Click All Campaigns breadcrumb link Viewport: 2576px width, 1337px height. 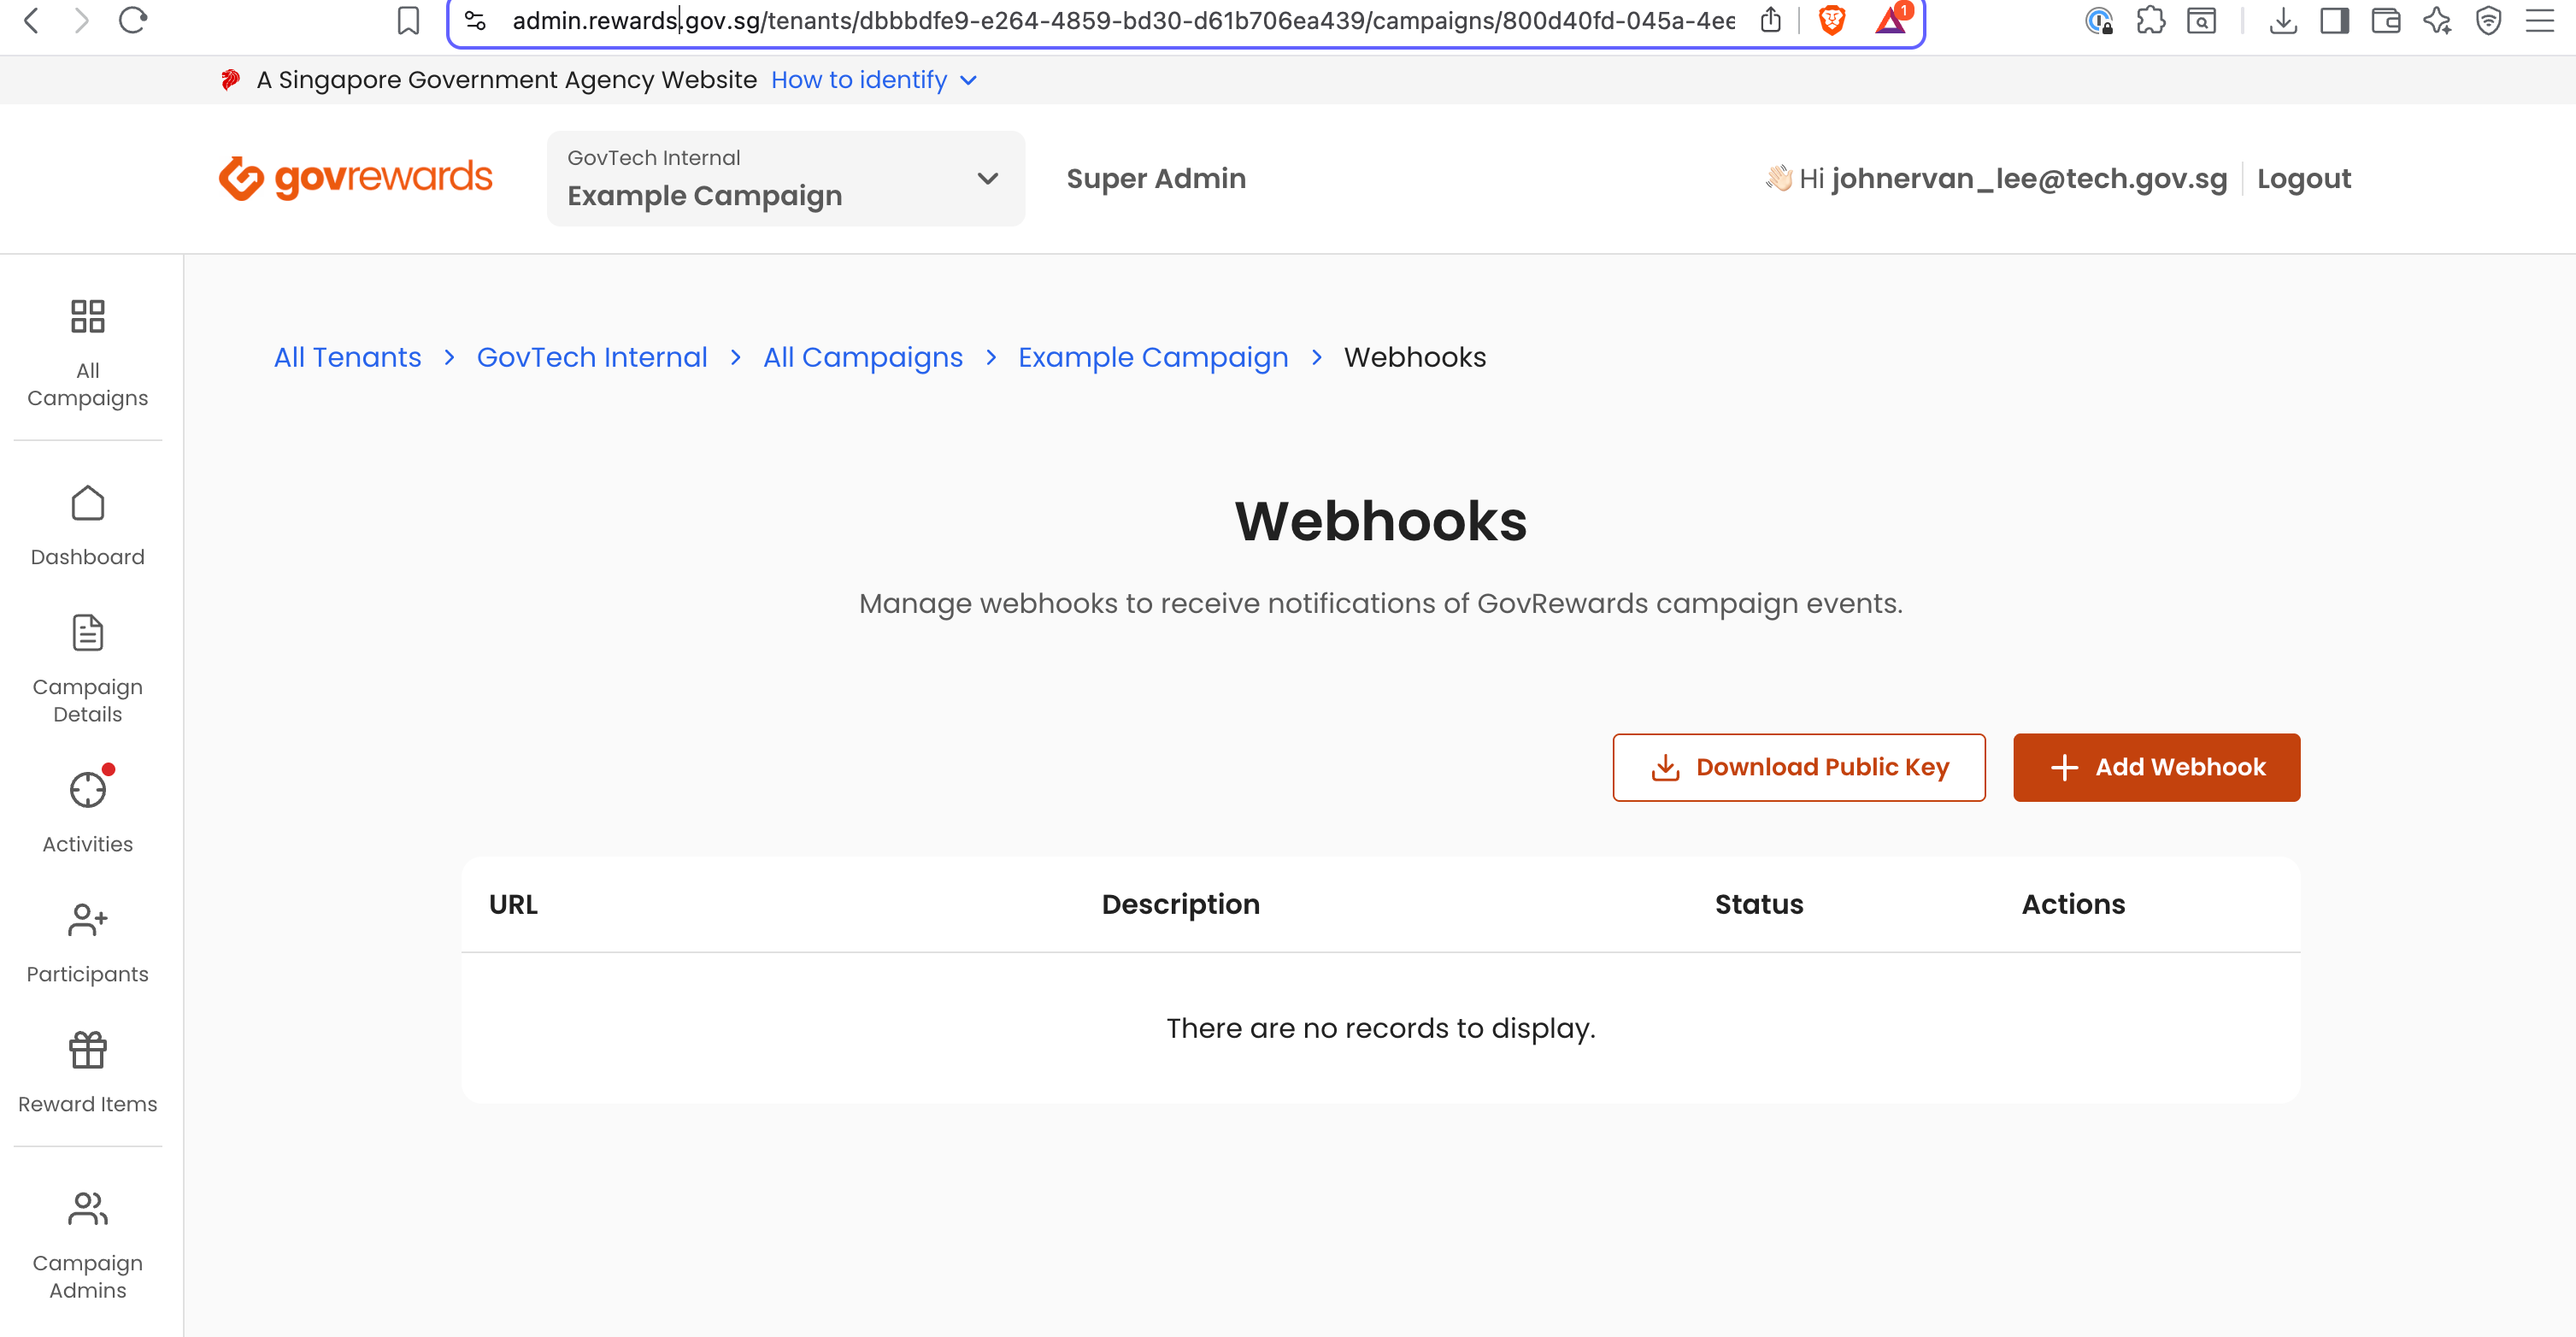click(863, 357)
